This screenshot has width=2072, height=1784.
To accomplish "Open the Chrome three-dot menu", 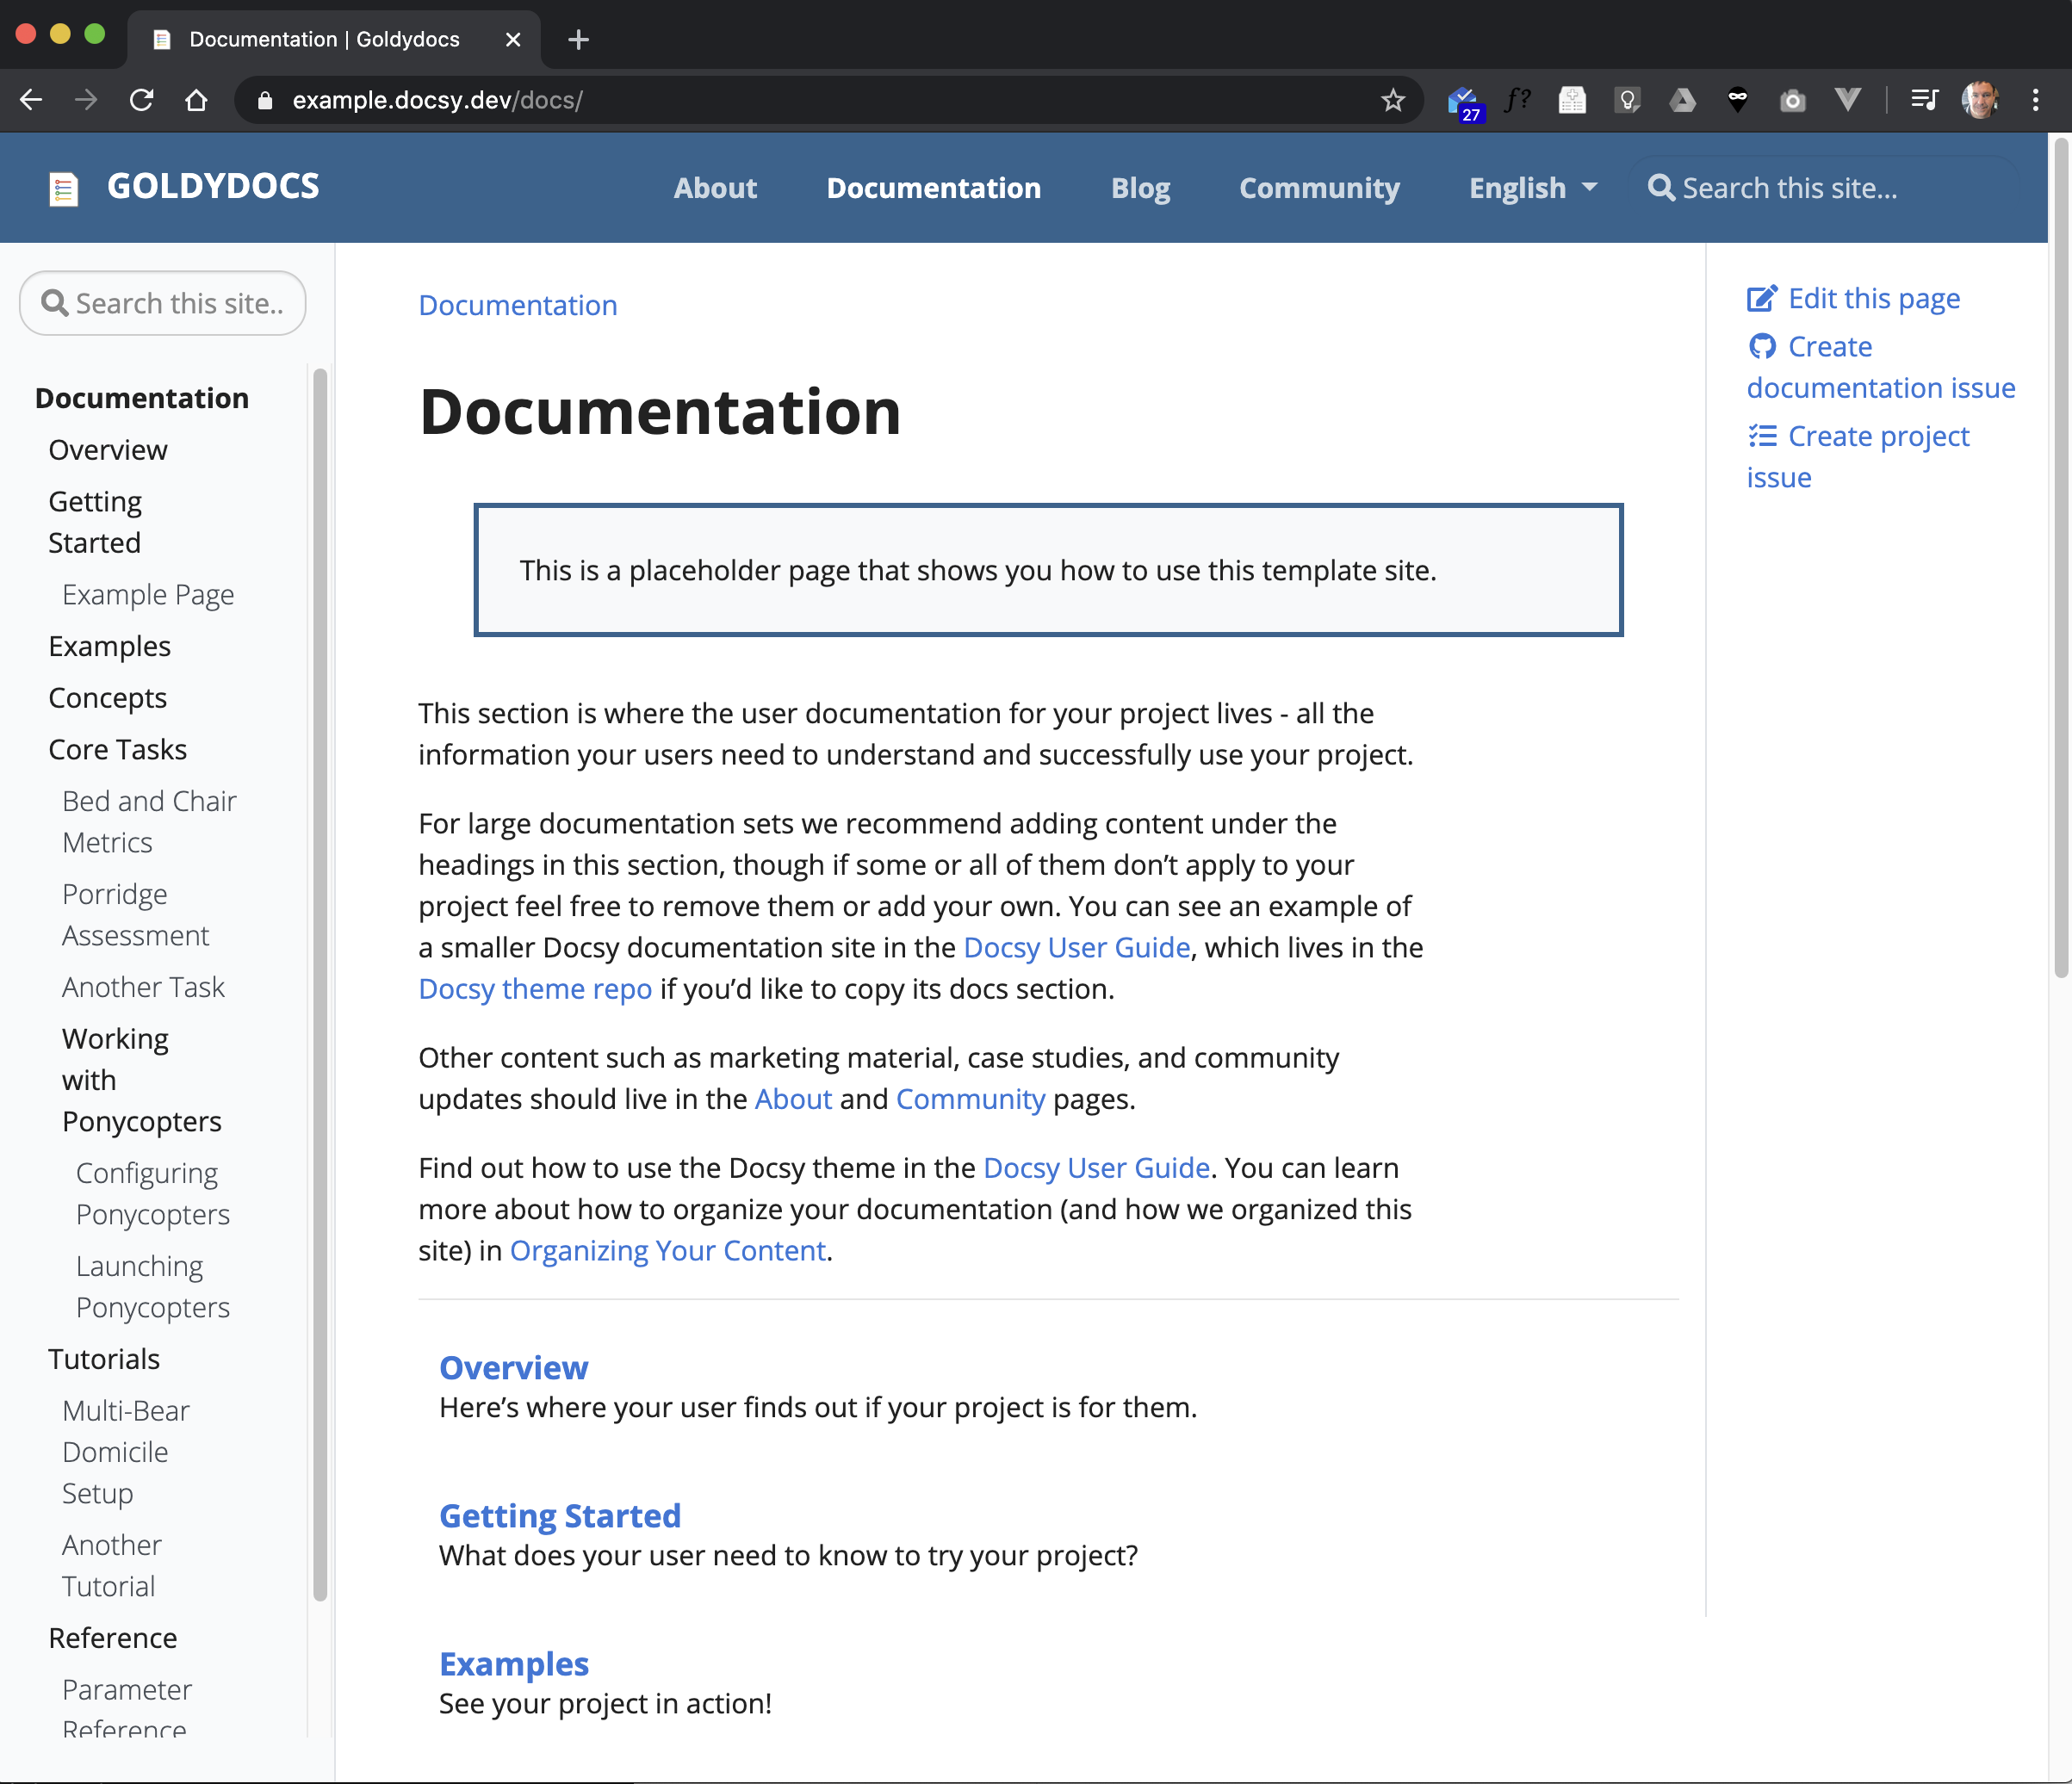I will pos(2037,100).
